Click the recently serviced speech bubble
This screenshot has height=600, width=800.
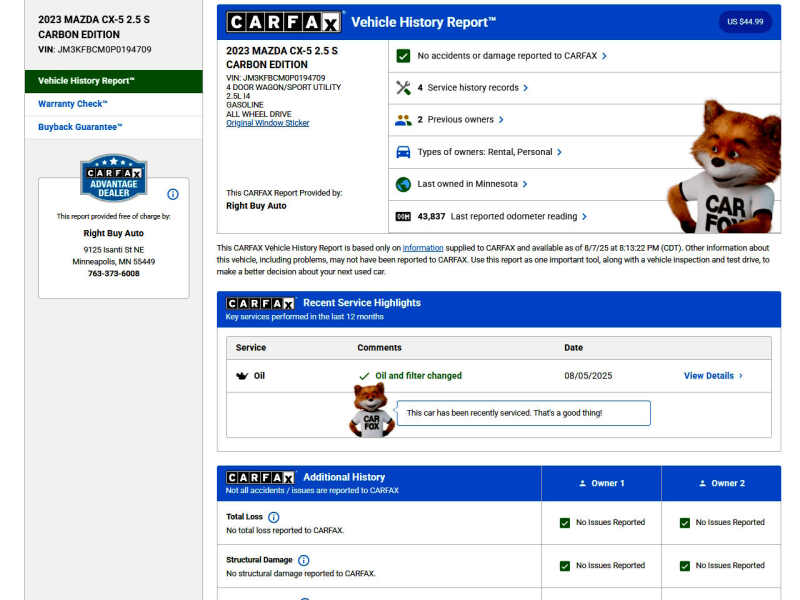point(523,413)
